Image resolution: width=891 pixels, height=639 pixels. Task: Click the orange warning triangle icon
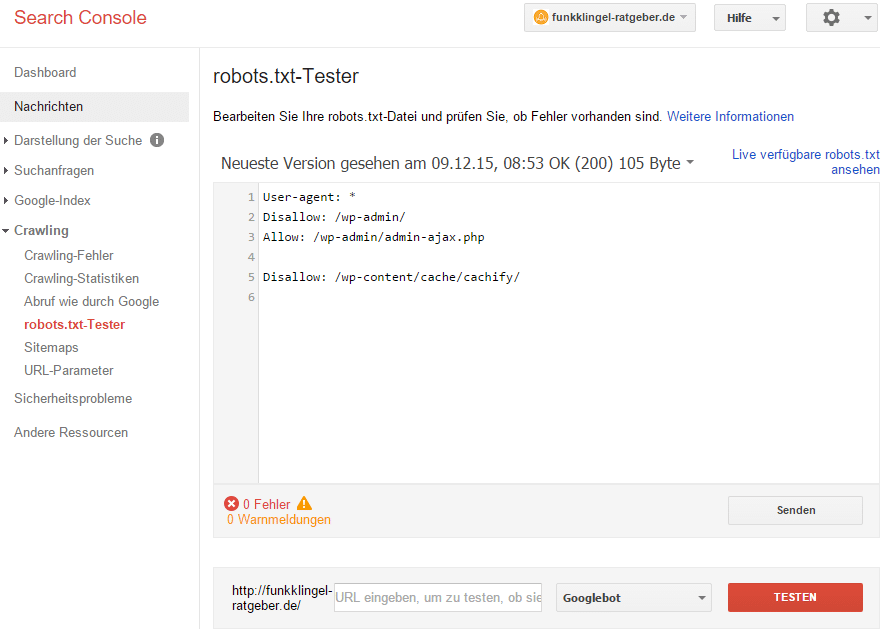[x=305, y=503]
